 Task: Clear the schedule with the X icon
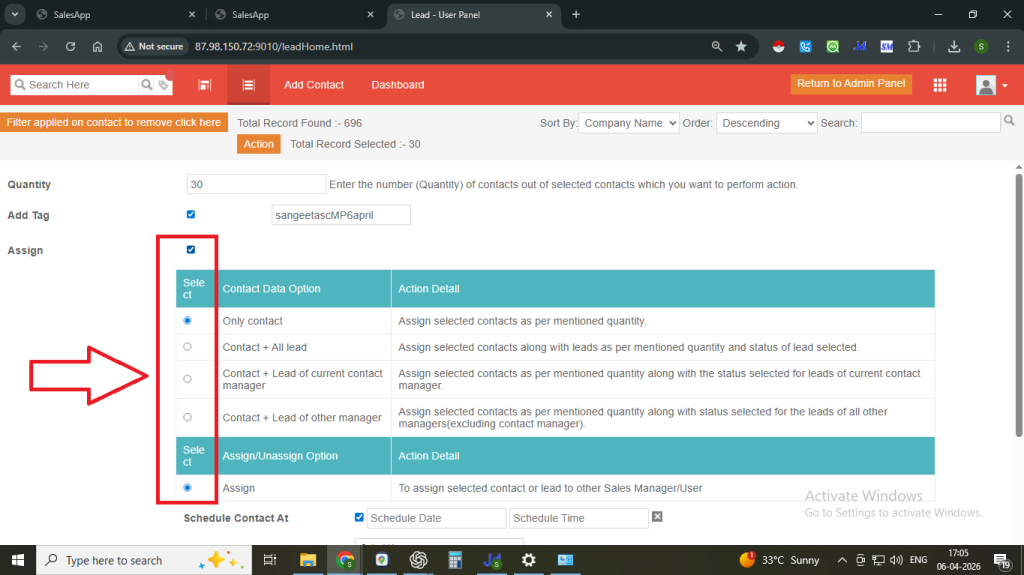pyautogui.click(x=657, y=517)
